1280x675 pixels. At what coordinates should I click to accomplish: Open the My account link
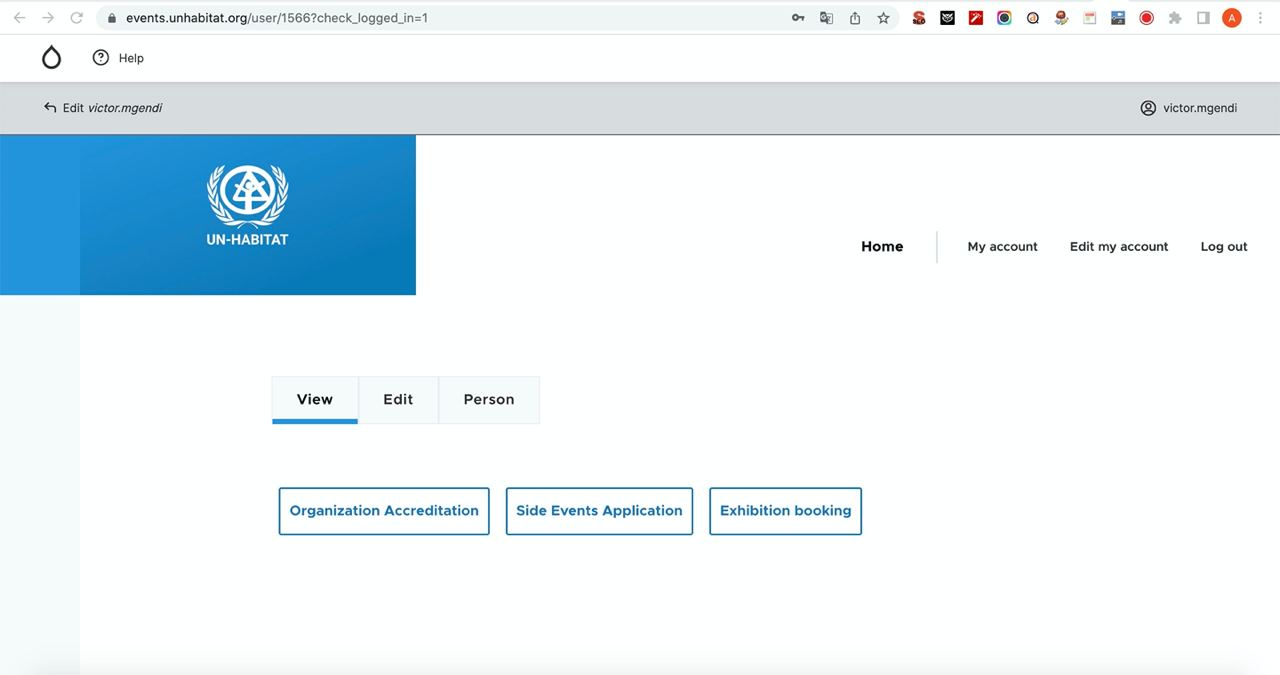(1002, 247)
